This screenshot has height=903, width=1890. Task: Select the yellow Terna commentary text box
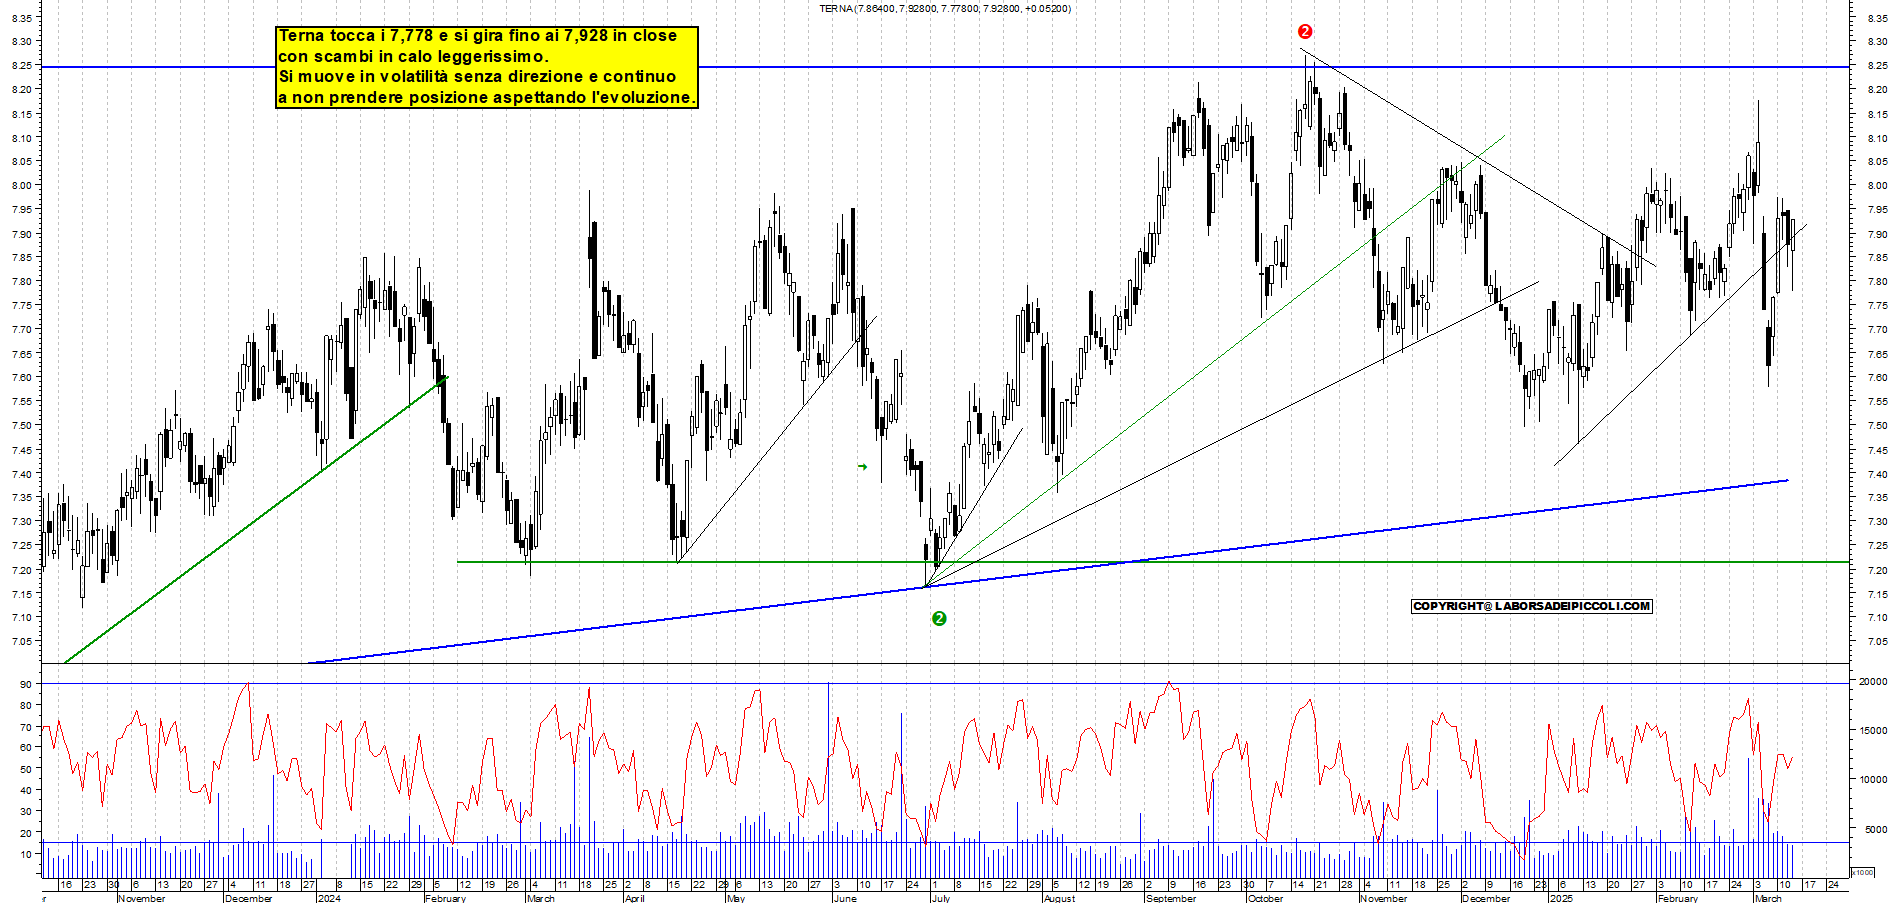pyautogui.click(x=487, y=67)
